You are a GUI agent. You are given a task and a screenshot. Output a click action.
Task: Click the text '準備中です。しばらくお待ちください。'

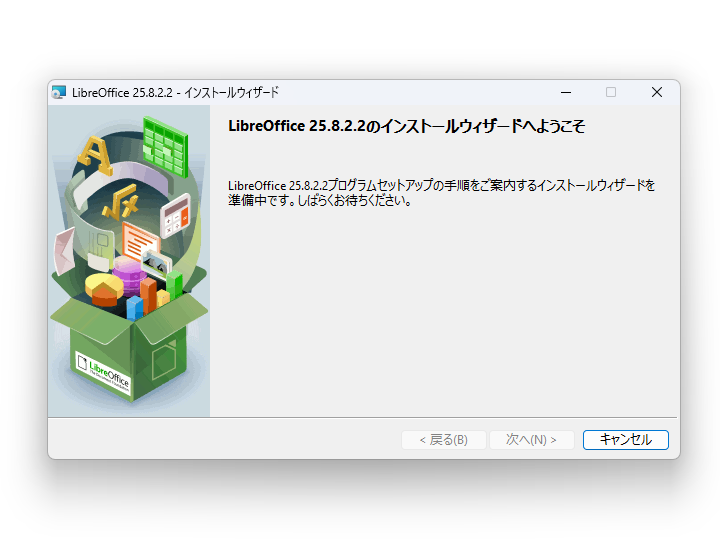pyautogui.click(x=320, y=201)
